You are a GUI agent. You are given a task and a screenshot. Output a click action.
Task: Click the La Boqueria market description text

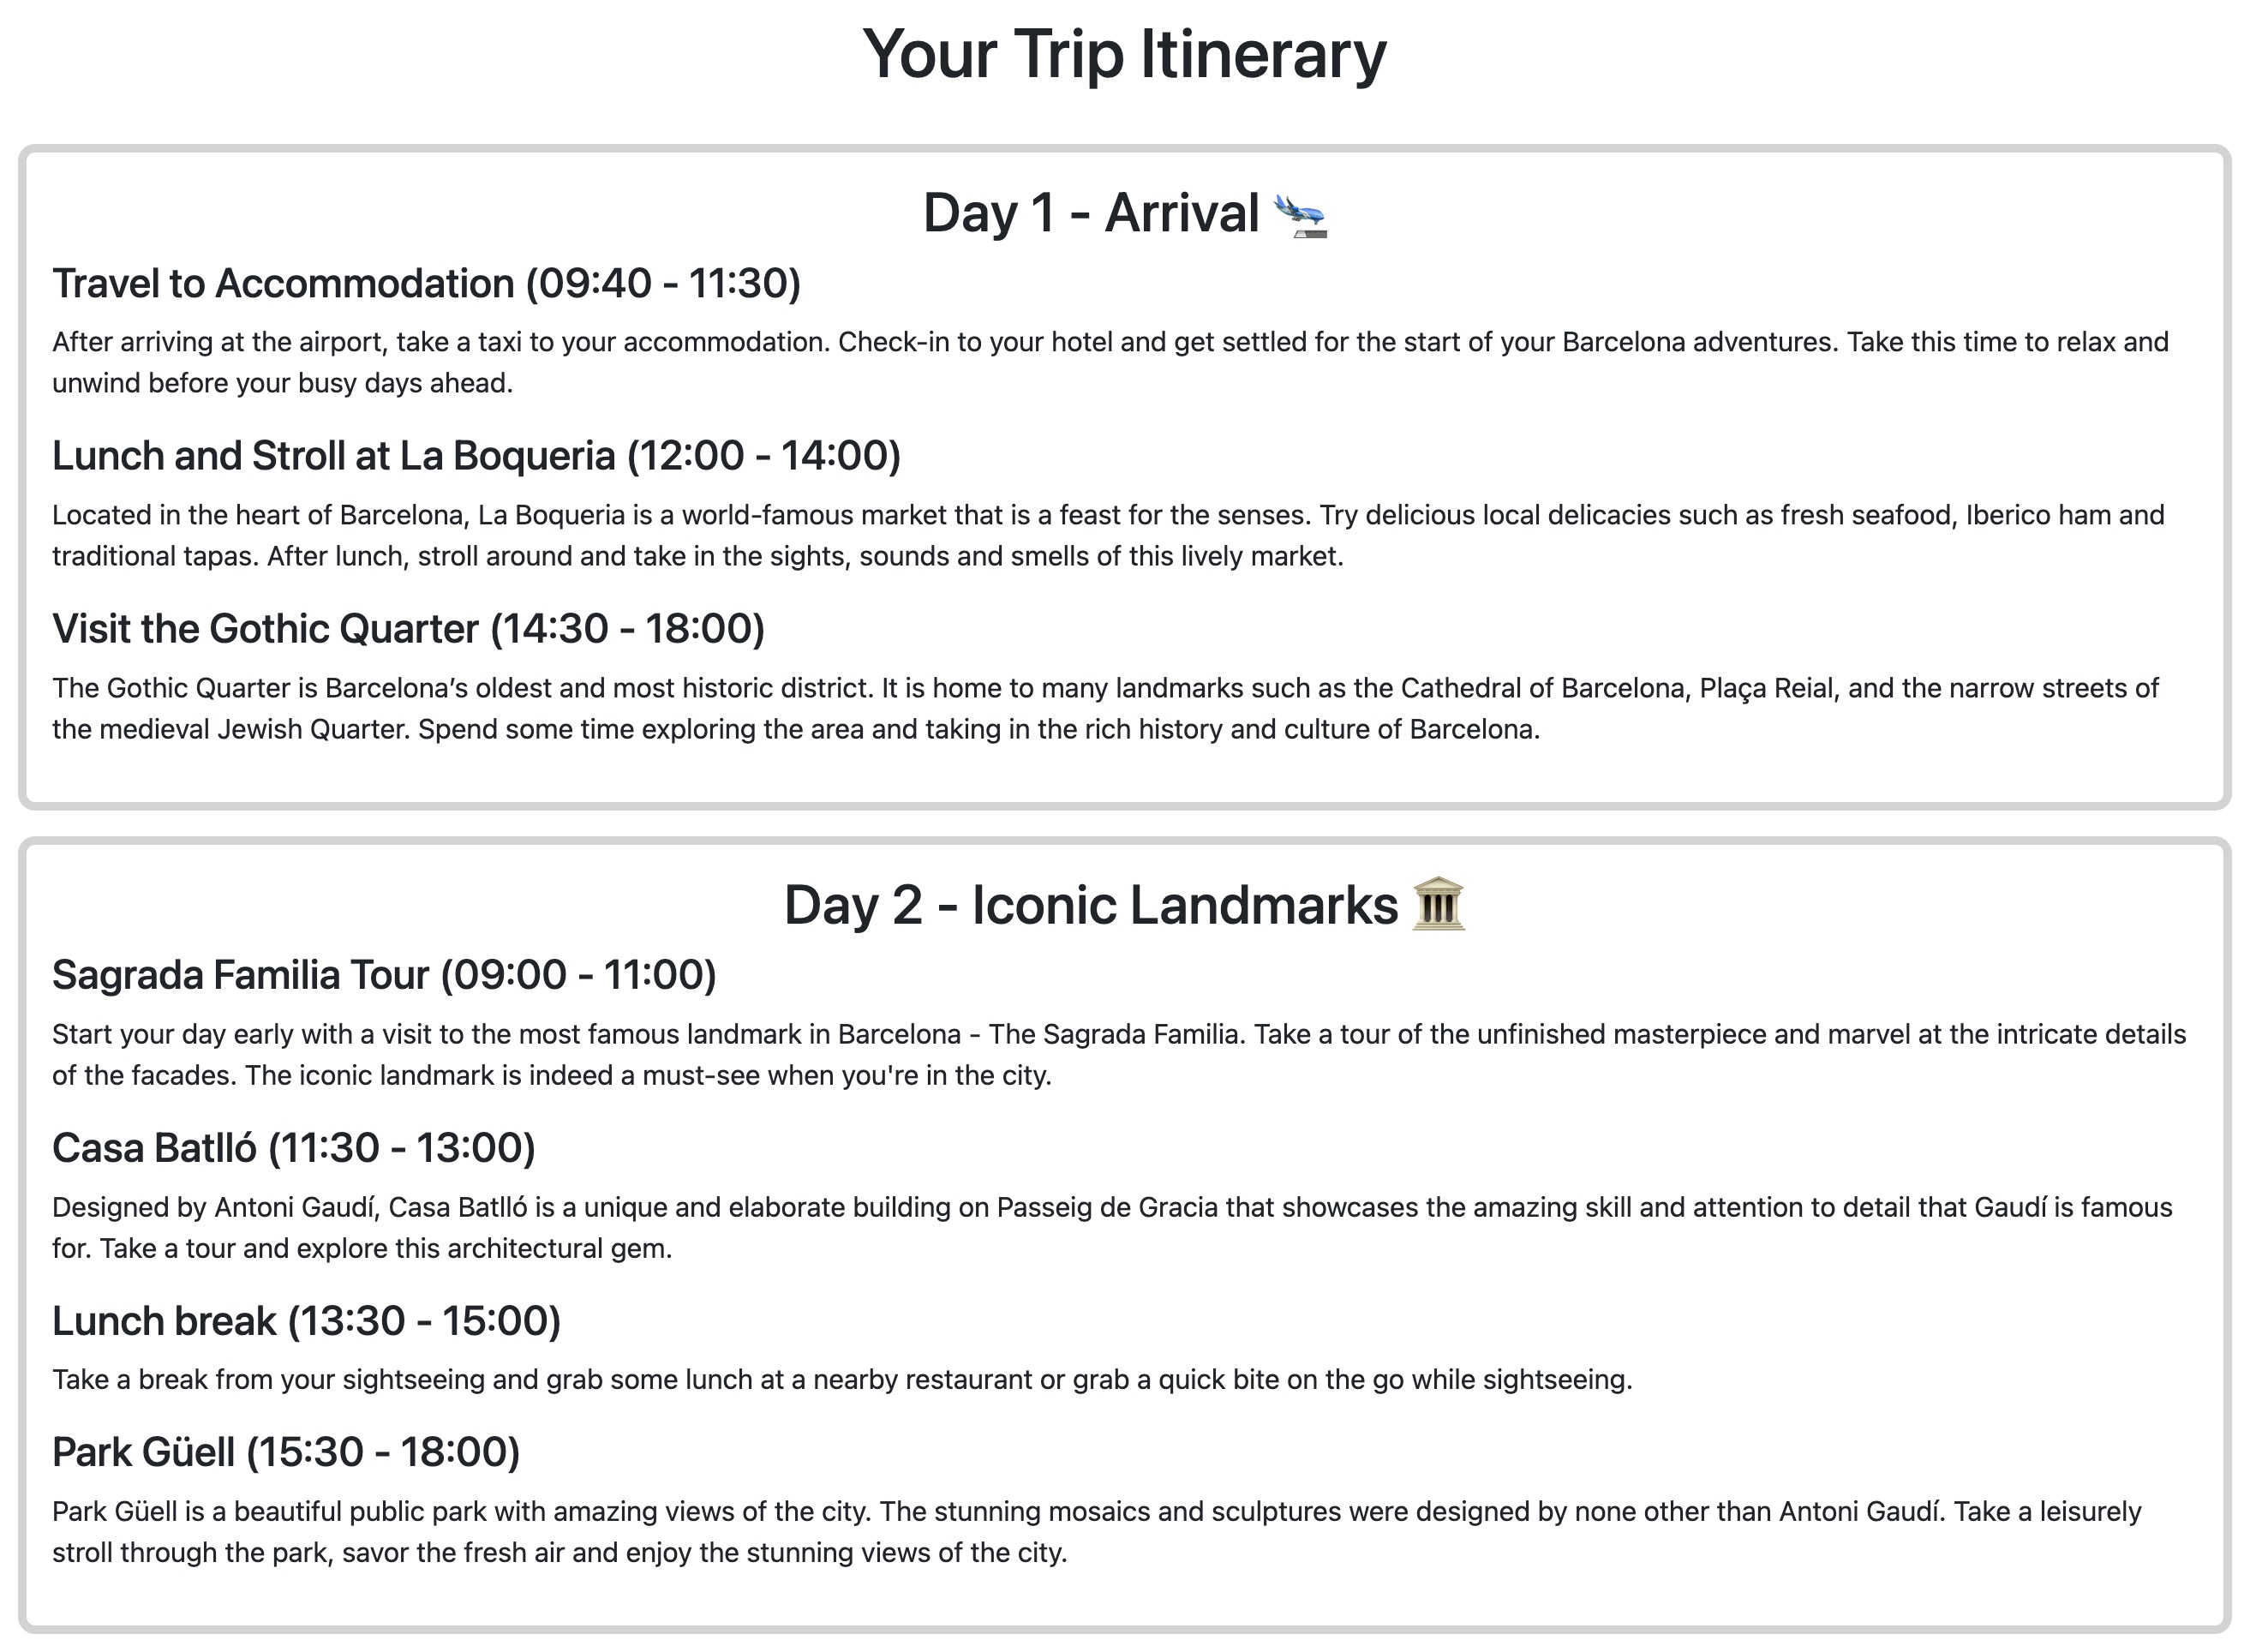(x=1108, y=536)
